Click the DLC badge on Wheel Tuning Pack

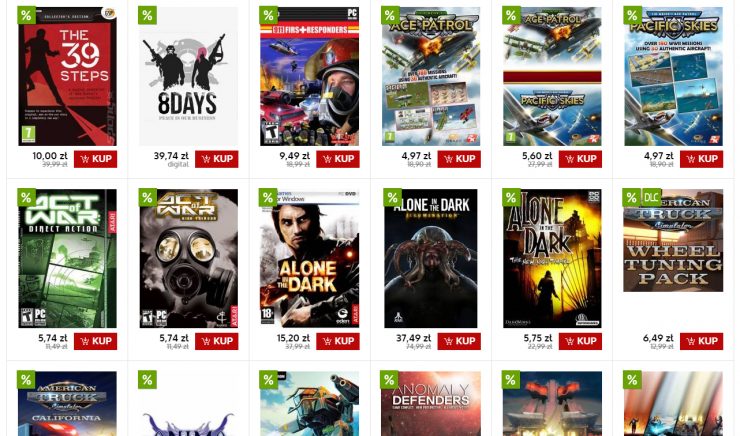[x=651, y=197]
